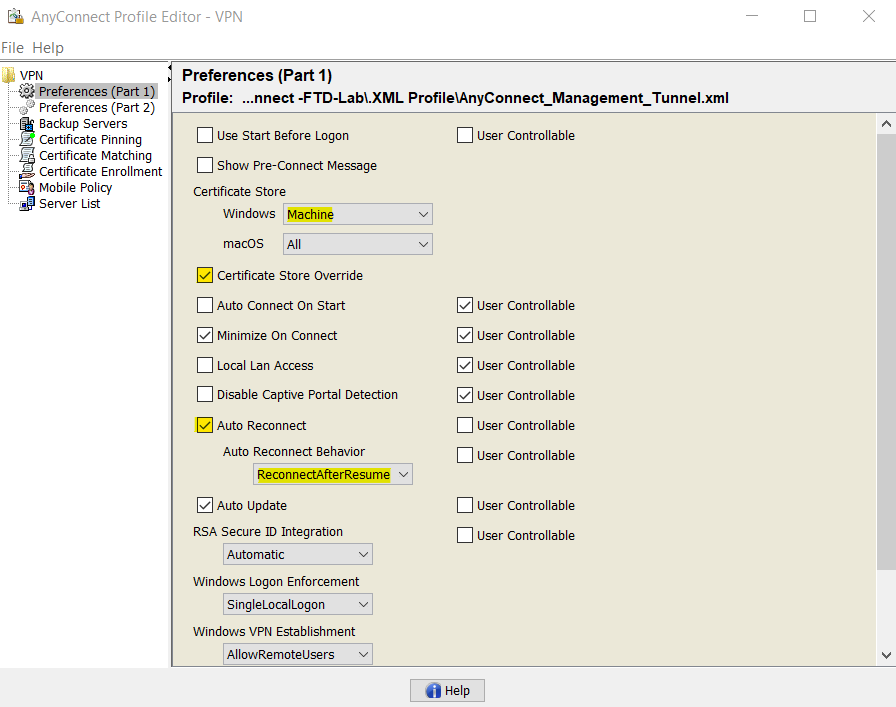Image resolution: width=896 pixels, height=707 pixels.
Task: Enable Auto Connect On Start
Action: coord(205,305)
